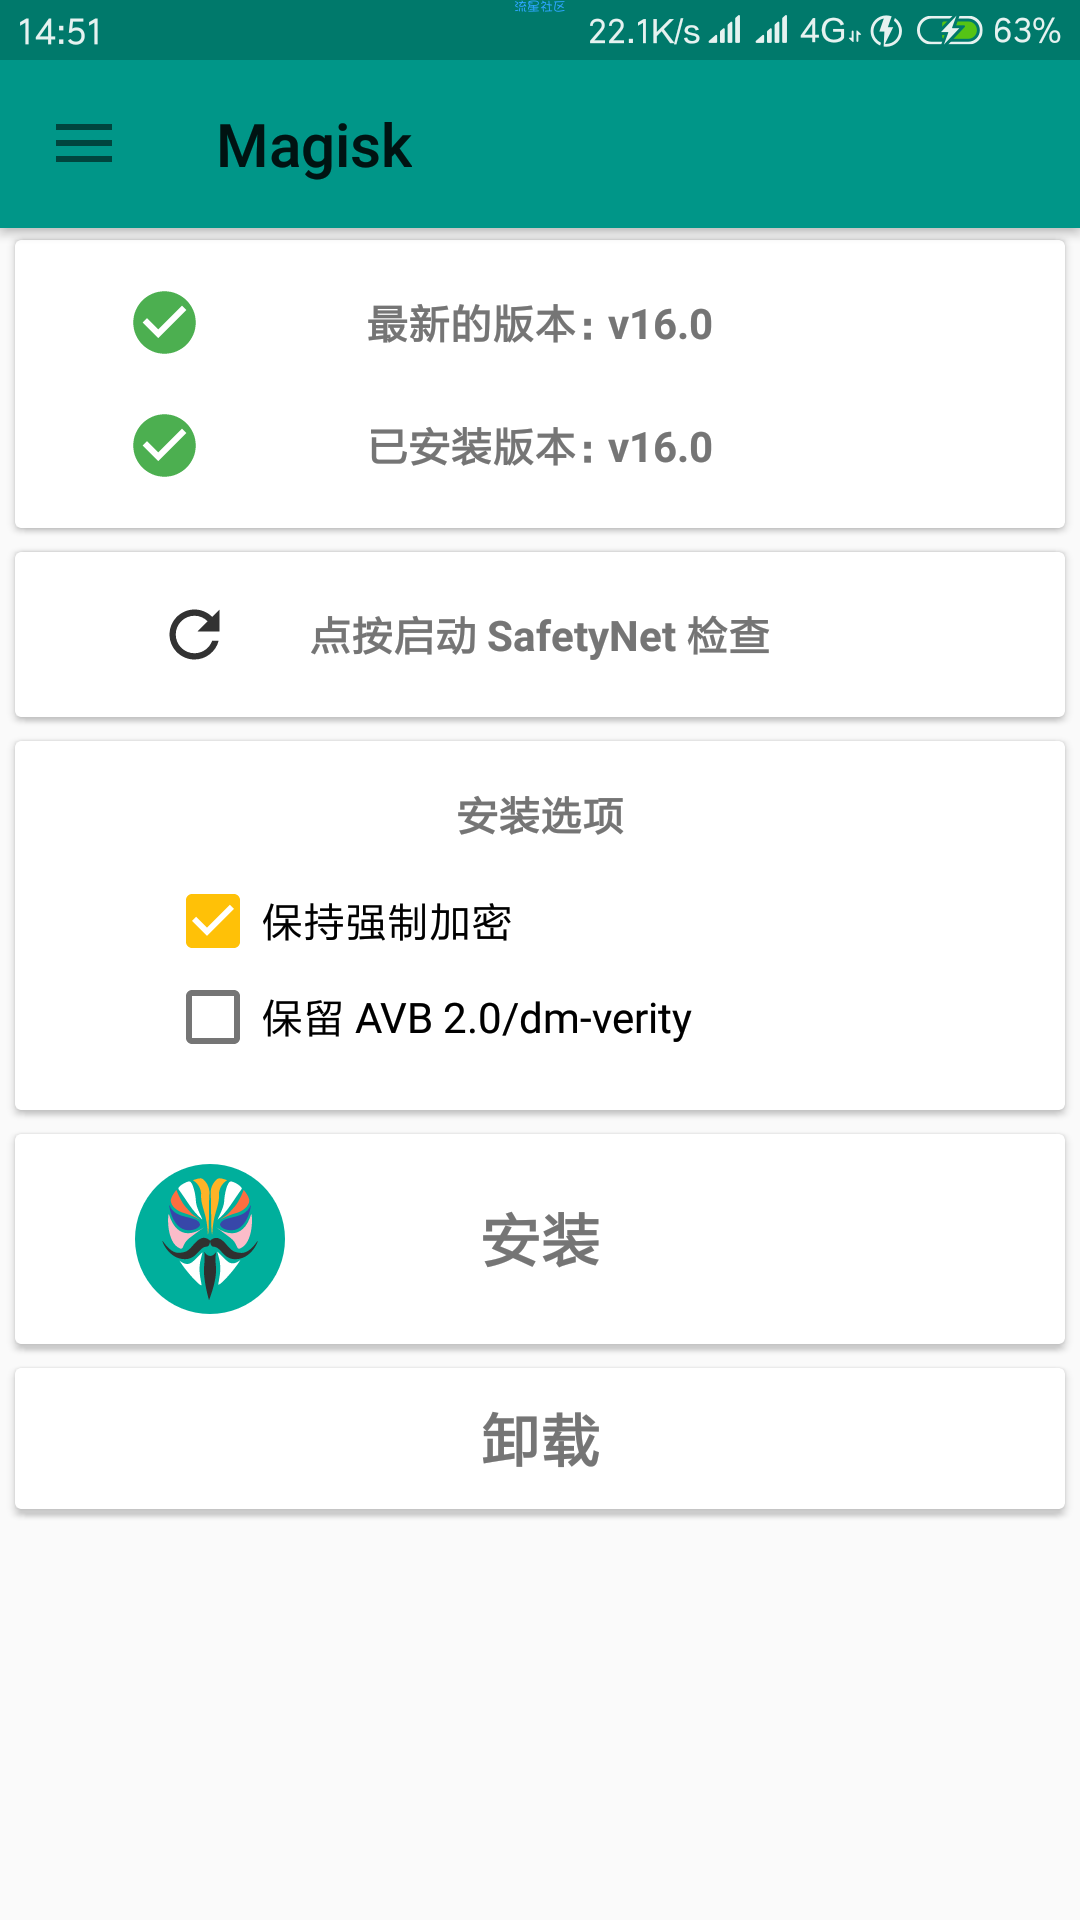Tap green checkmark beside 最新的版本
The image size is (1080, 1920).
coord(164,323)
